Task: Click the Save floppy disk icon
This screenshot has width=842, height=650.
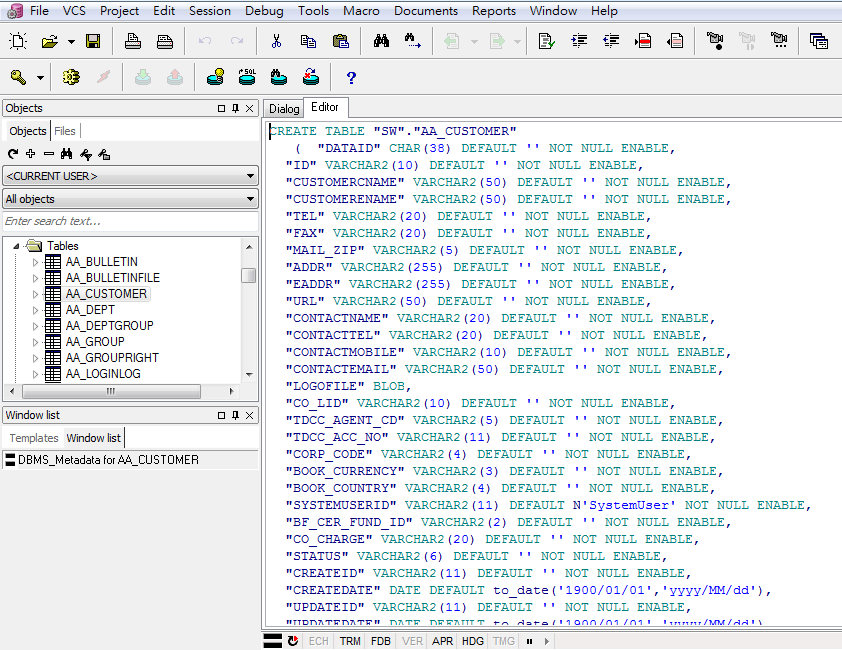Action: click(x=93, y=41)
